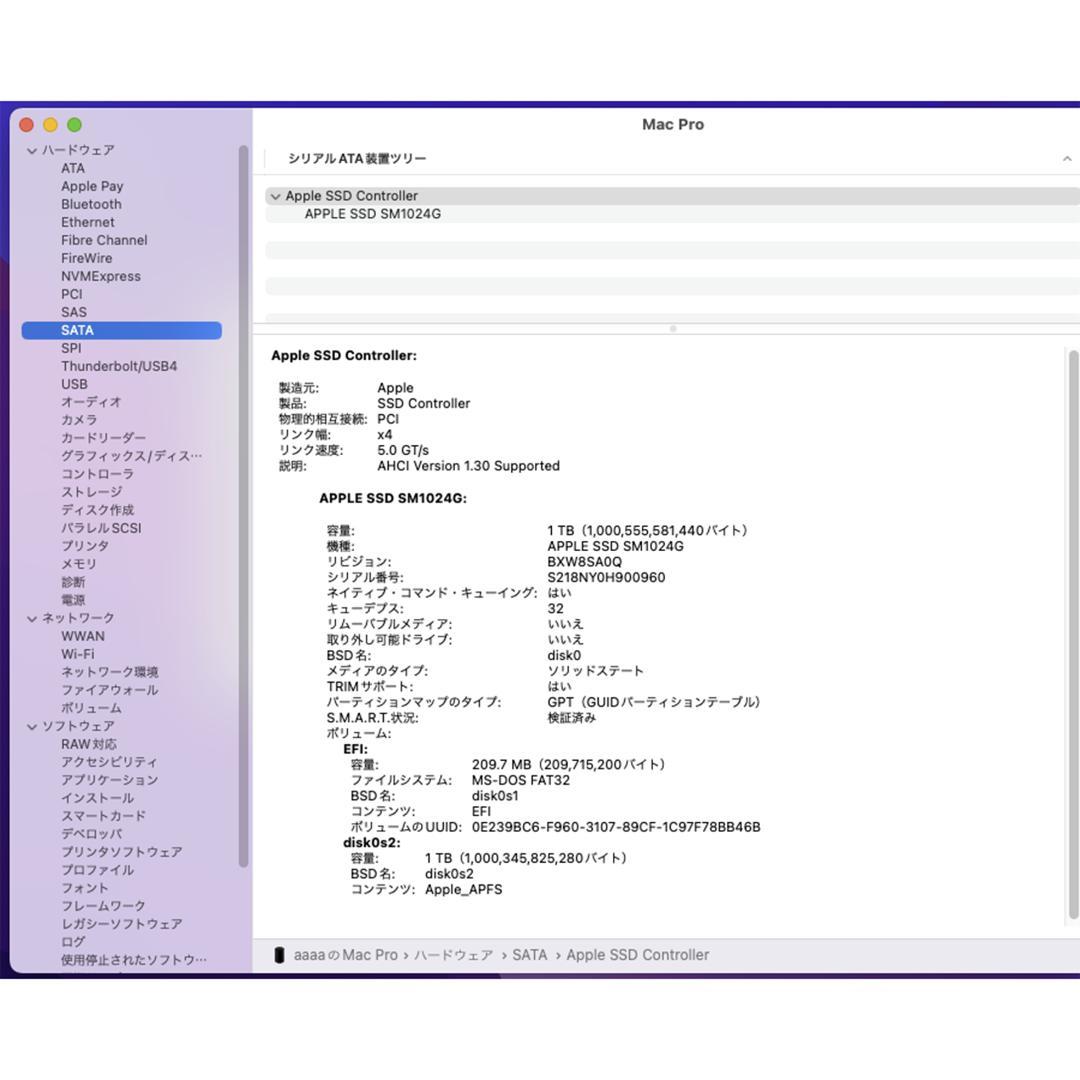Collapse the ソフトウェア section in sidebar

coord(32,727)
